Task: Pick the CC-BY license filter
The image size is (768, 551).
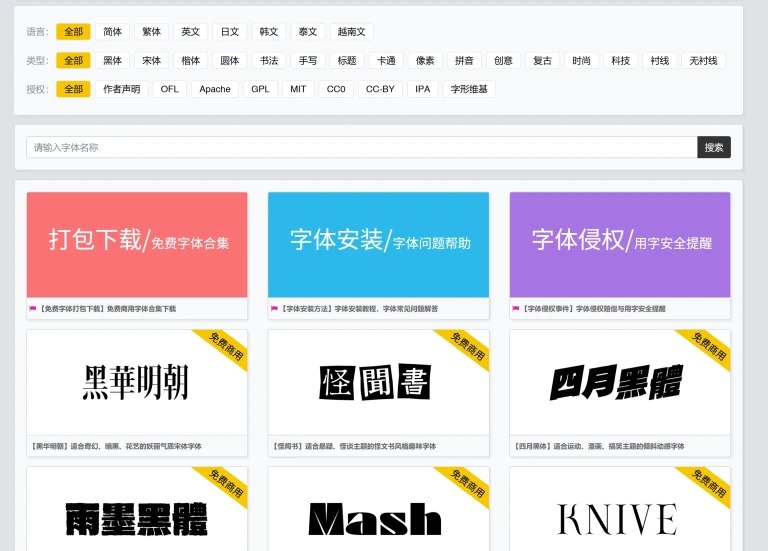Action: [380, 89]
